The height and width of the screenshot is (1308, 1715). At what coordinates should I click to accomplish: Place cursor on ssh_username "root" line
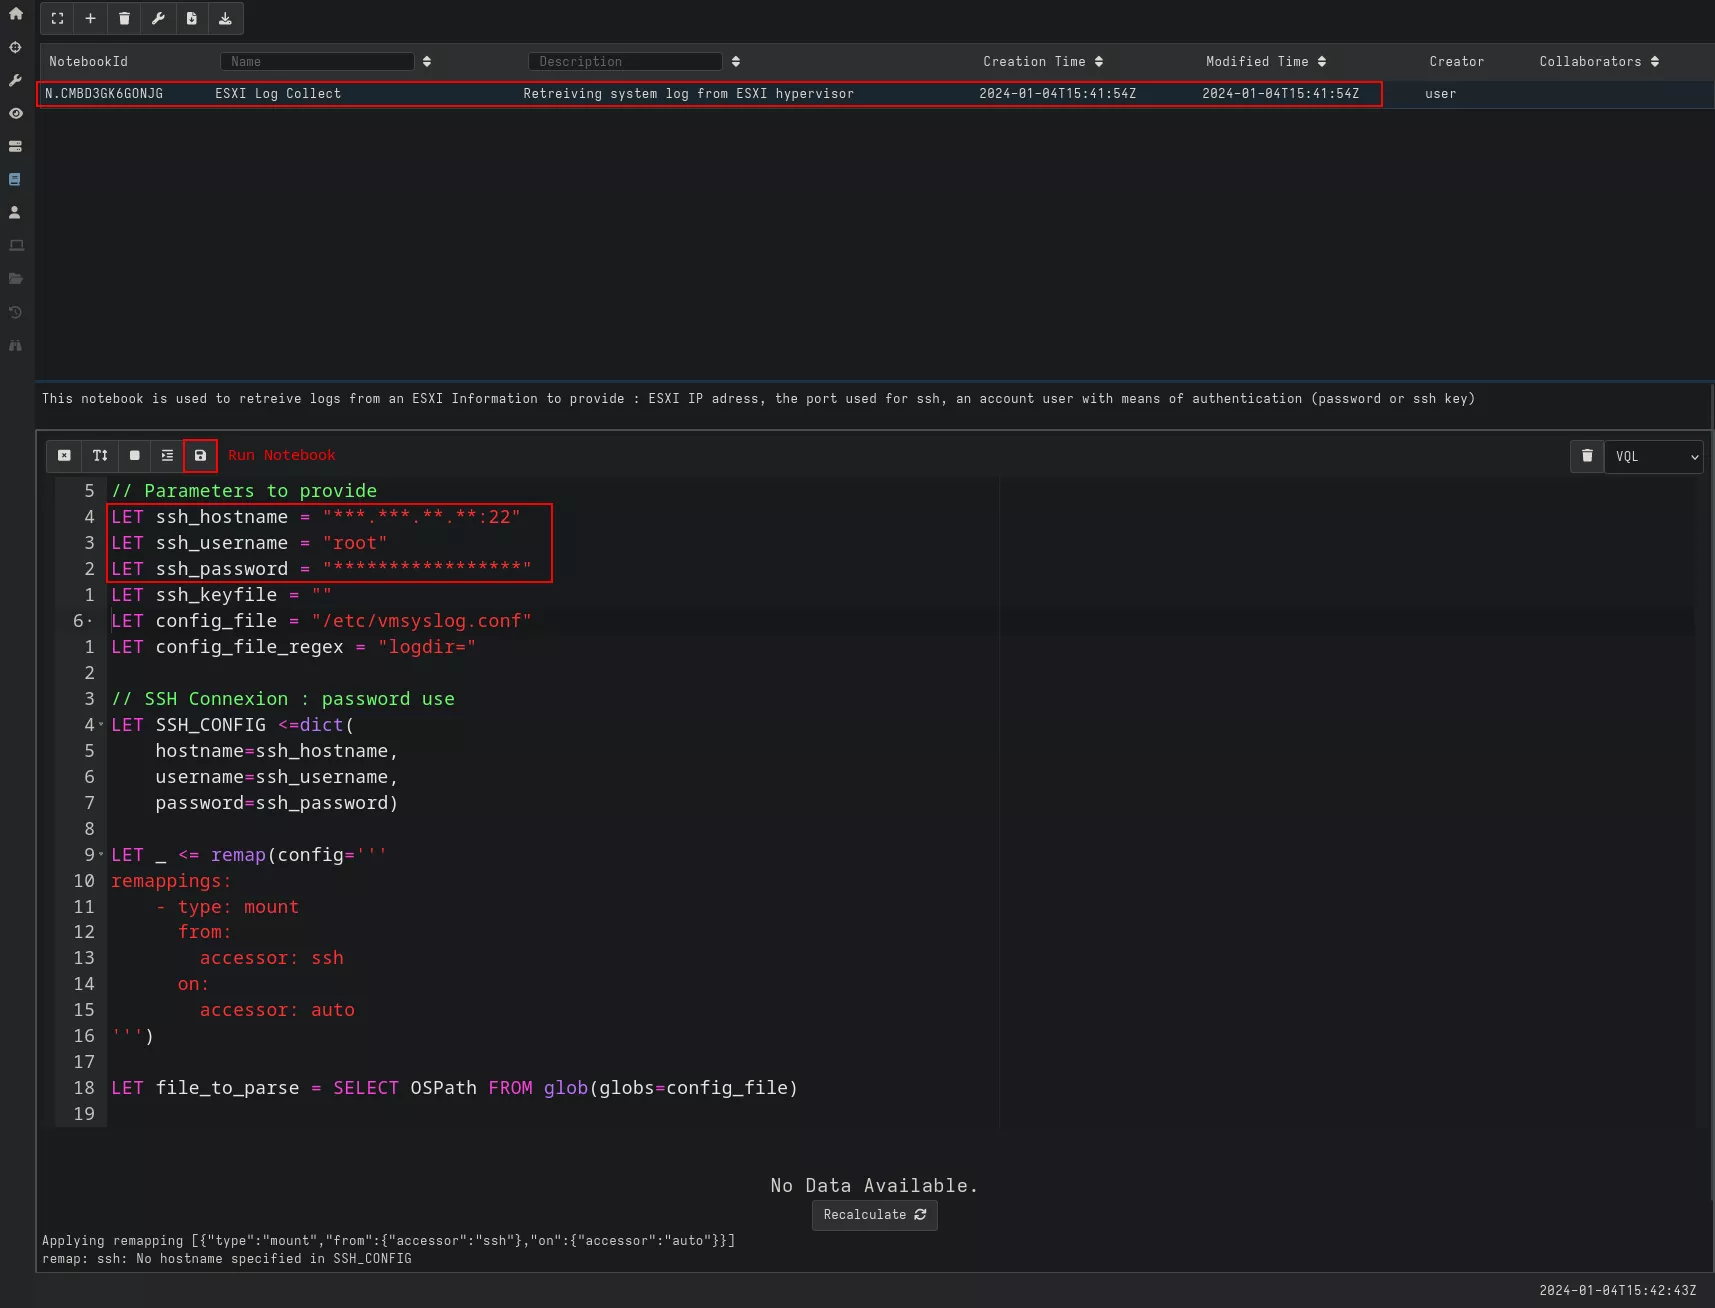click(249, 543)
